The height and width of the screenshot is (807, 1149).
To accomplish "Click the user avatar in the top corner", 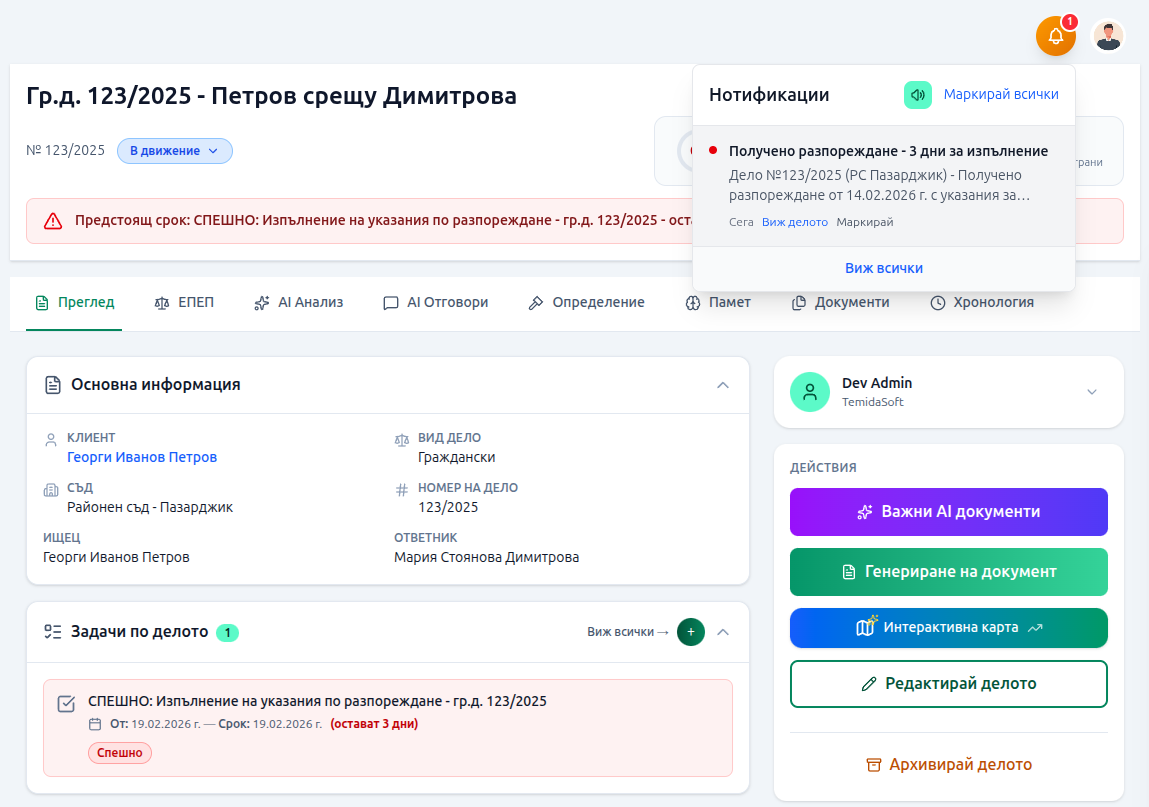I will [x=1108, y=36].
